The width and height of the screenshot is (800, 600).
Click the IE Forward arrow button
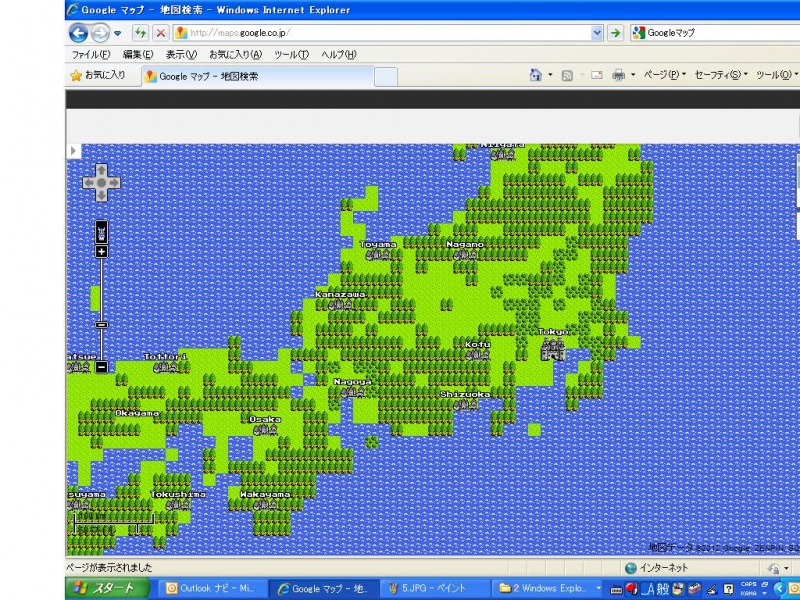[100, 34]
